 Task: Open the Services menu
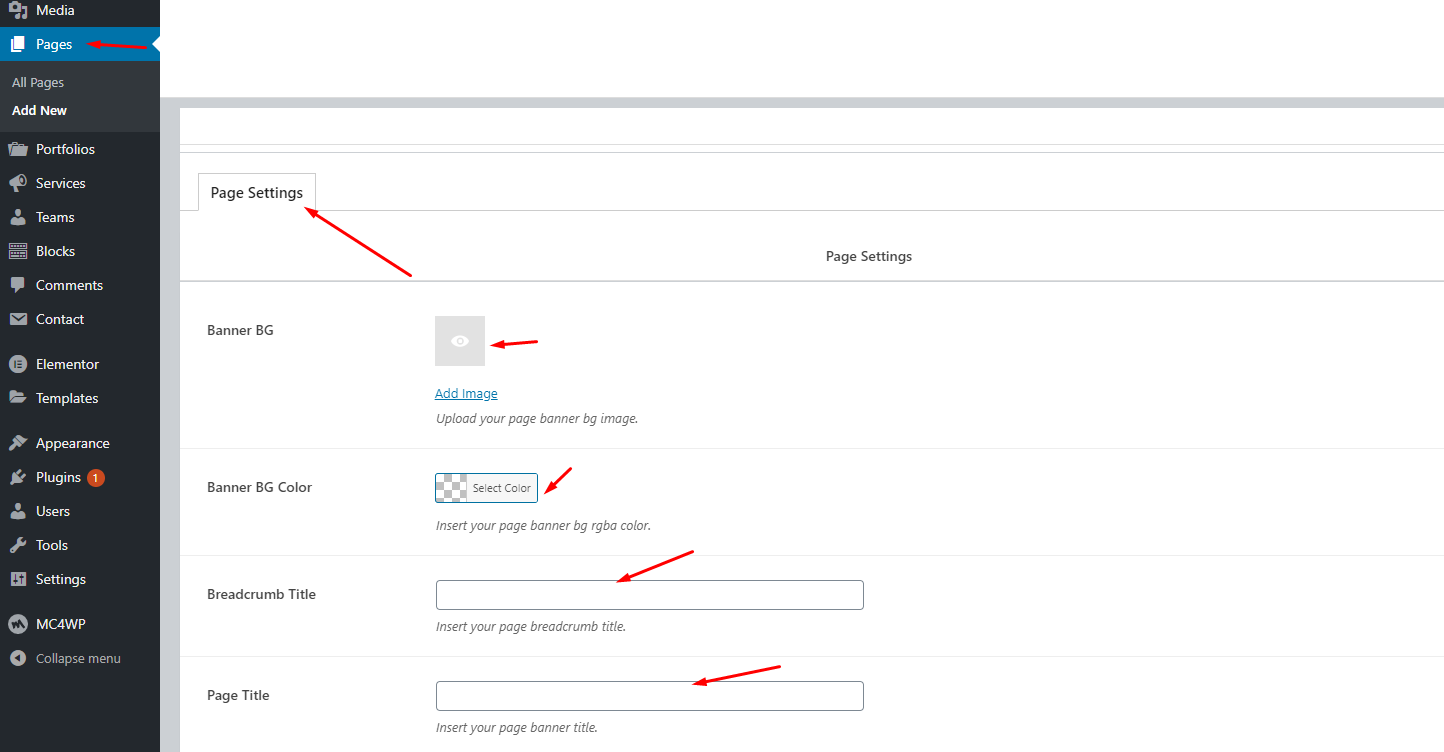click(61, 183)
